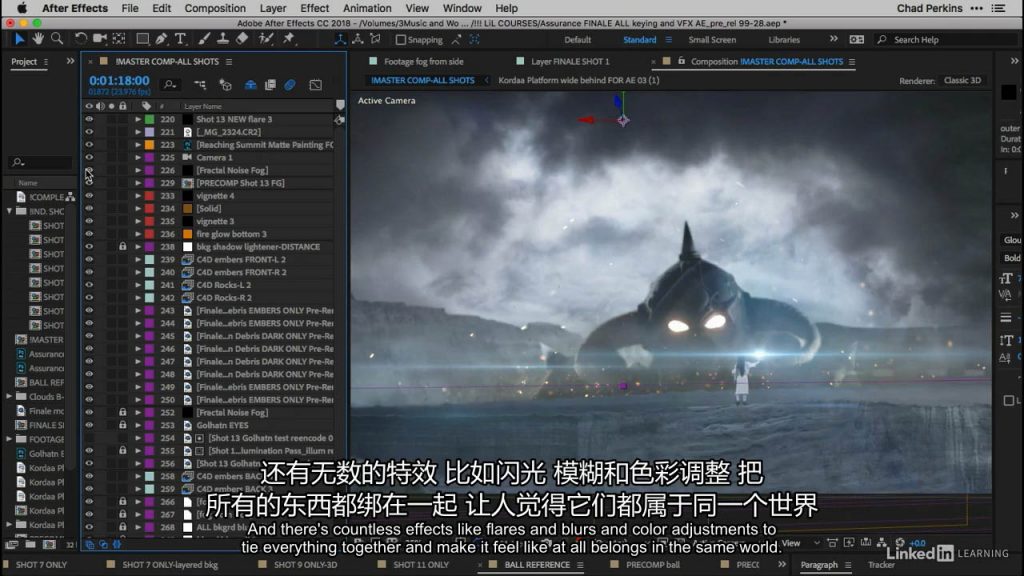
Task: Select the Brush tool
Action: point(204,39)
